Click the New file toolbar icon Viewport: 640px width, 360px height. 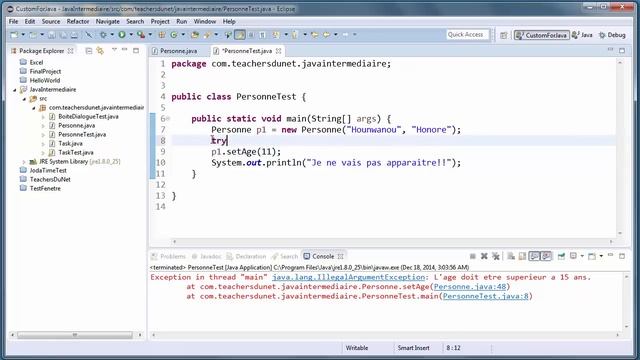pyautogui.click(x=14, y=35)
